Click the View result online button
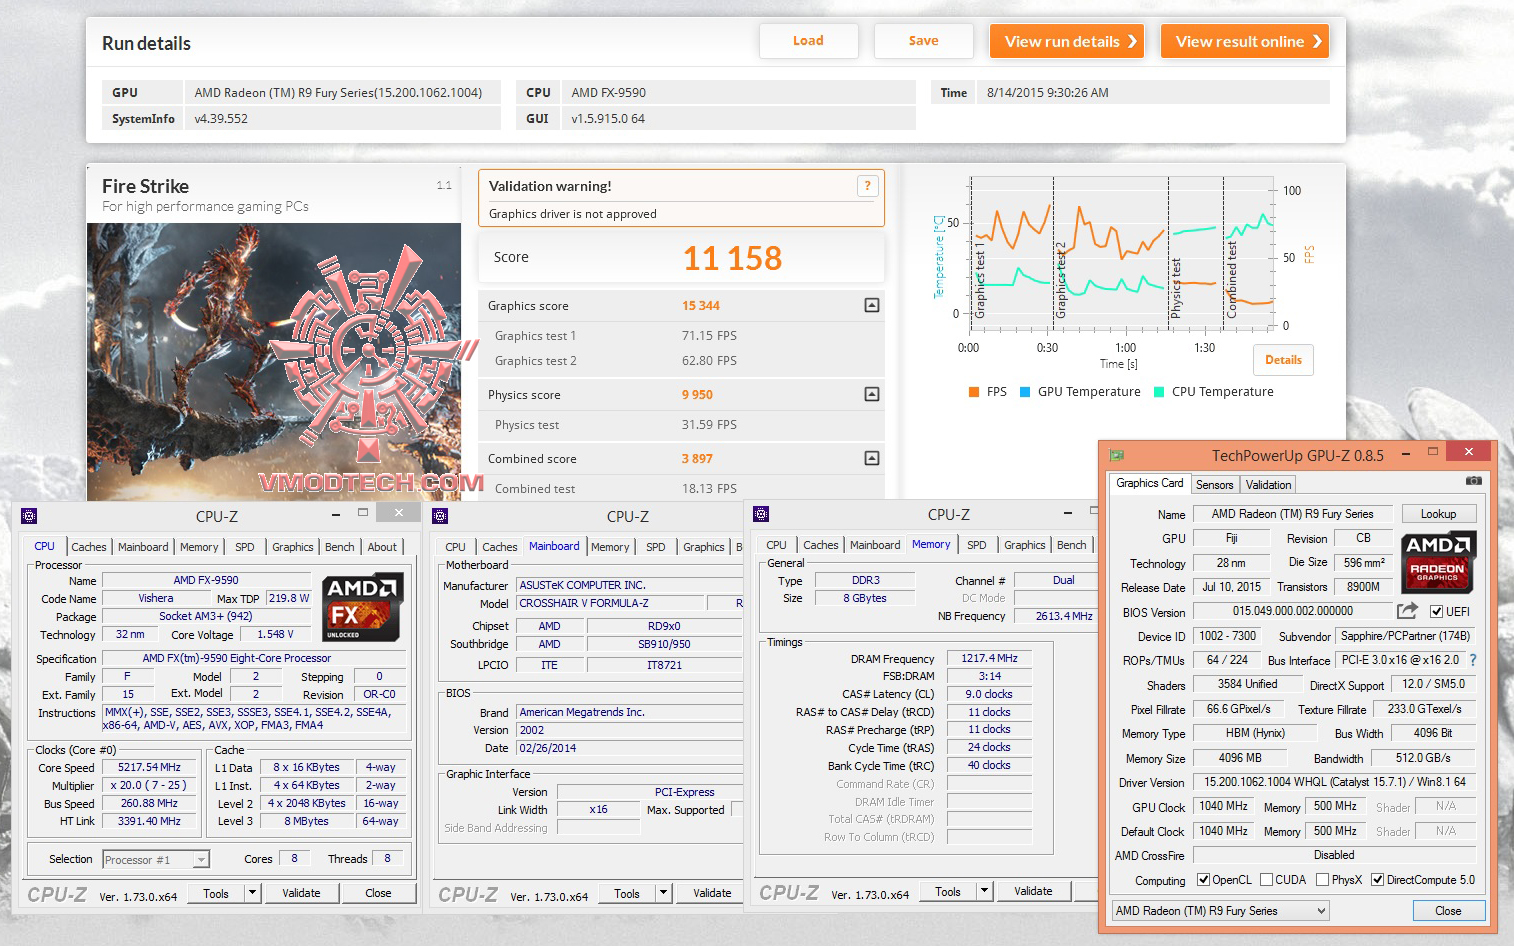The width and height of the screenshot is (1514, 946). [x=1244, y=41]
